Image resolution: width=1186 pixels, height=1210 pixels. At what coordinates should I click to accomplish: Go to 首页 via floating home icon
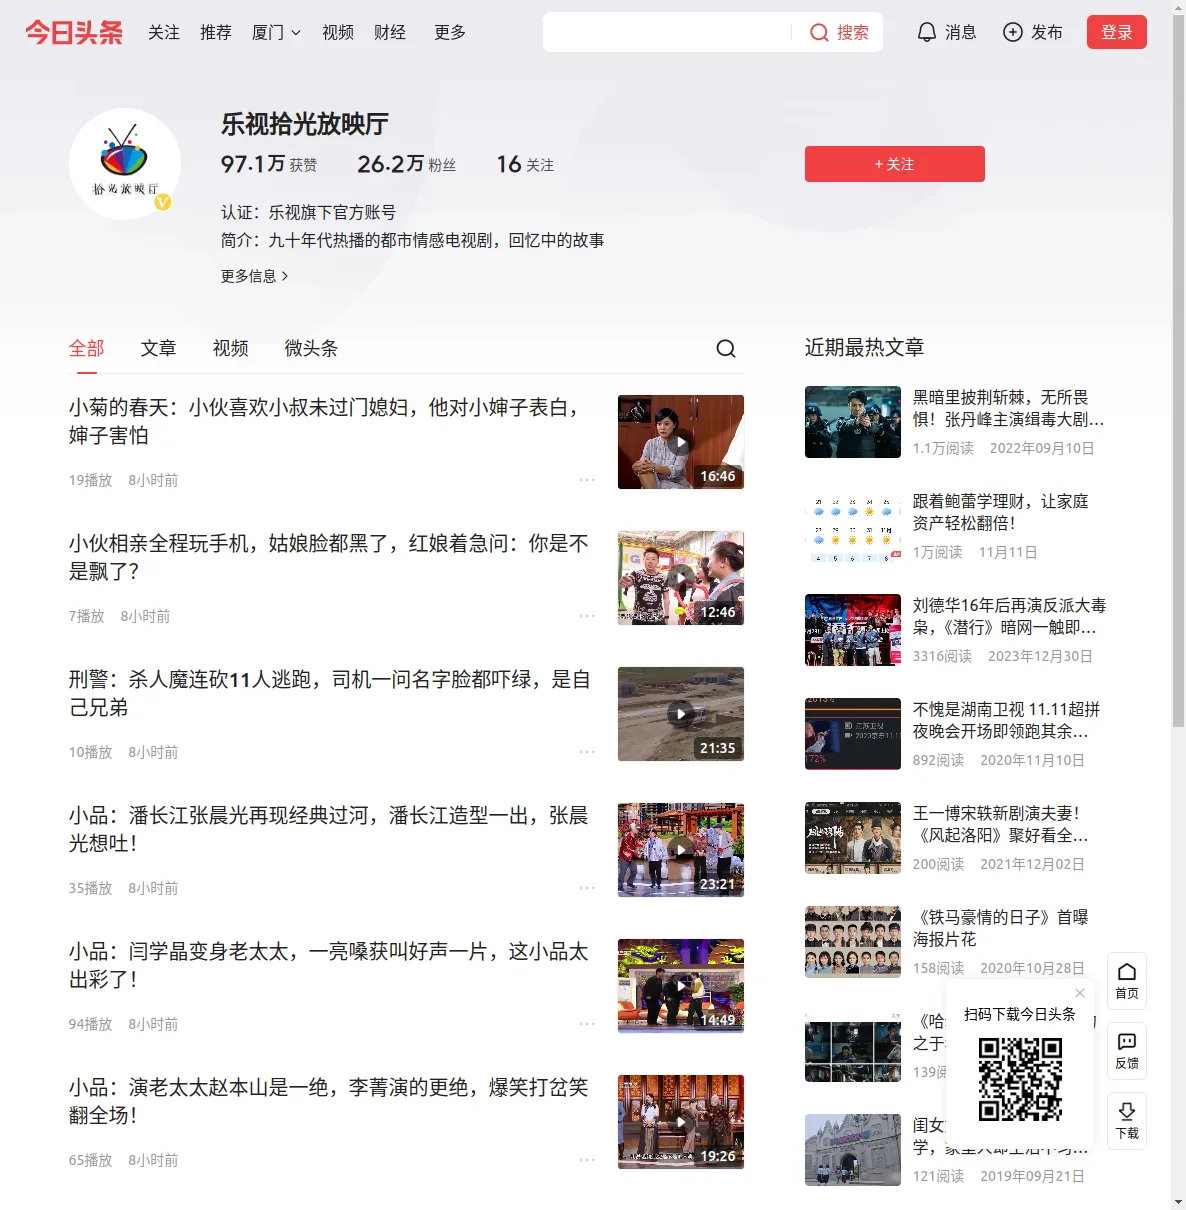pos(1127,981)
